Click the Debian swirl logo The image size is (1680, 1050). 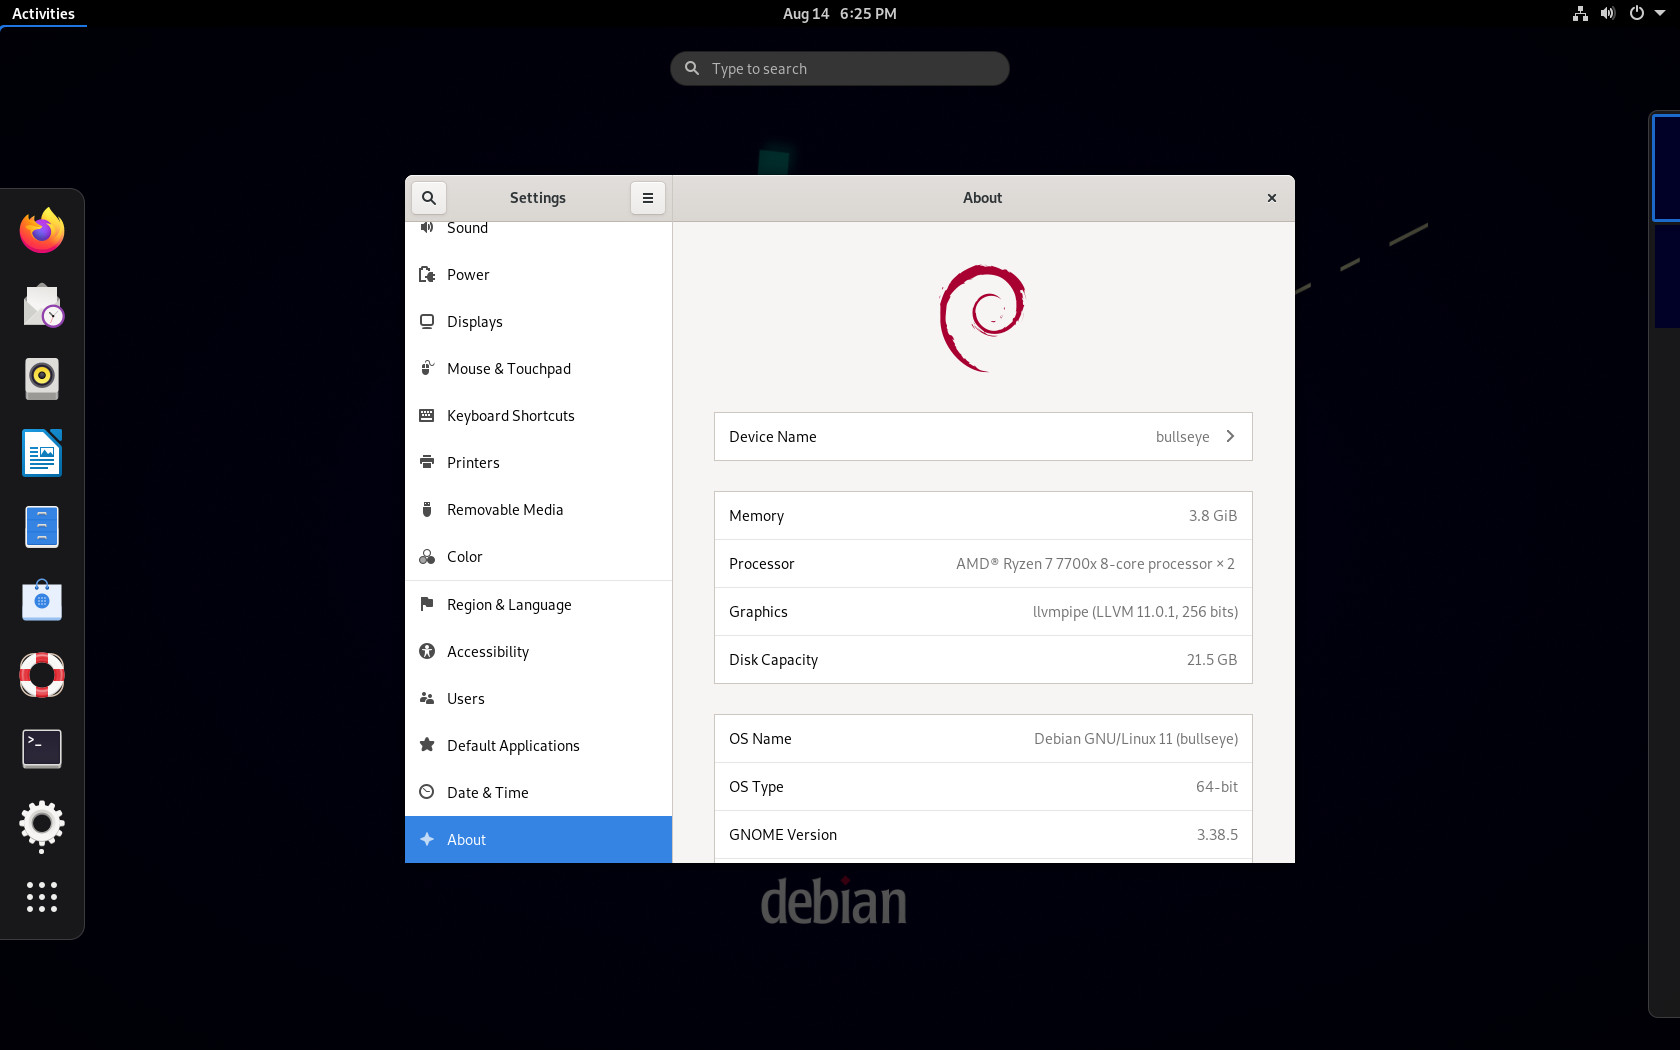(983, 318)
